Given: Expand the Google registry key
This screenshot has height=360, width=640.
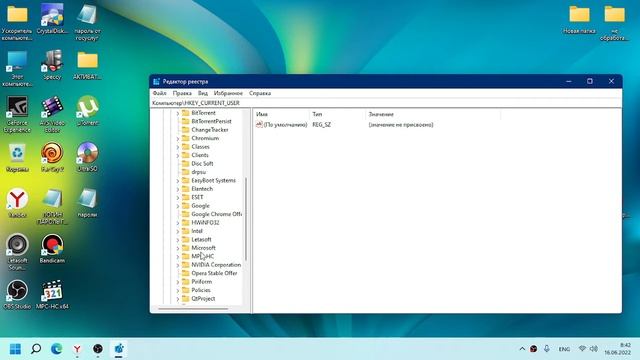Looking at the screenshot, I should pos(178,206).
